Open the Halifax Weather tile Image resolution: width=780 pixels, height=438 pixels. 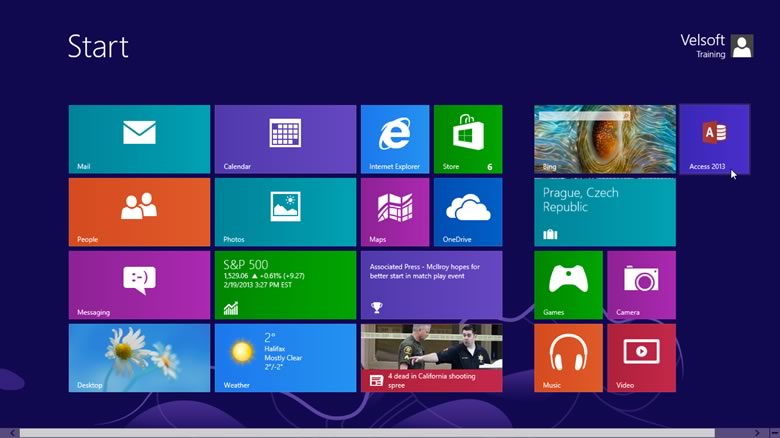[x=285, y=357]
